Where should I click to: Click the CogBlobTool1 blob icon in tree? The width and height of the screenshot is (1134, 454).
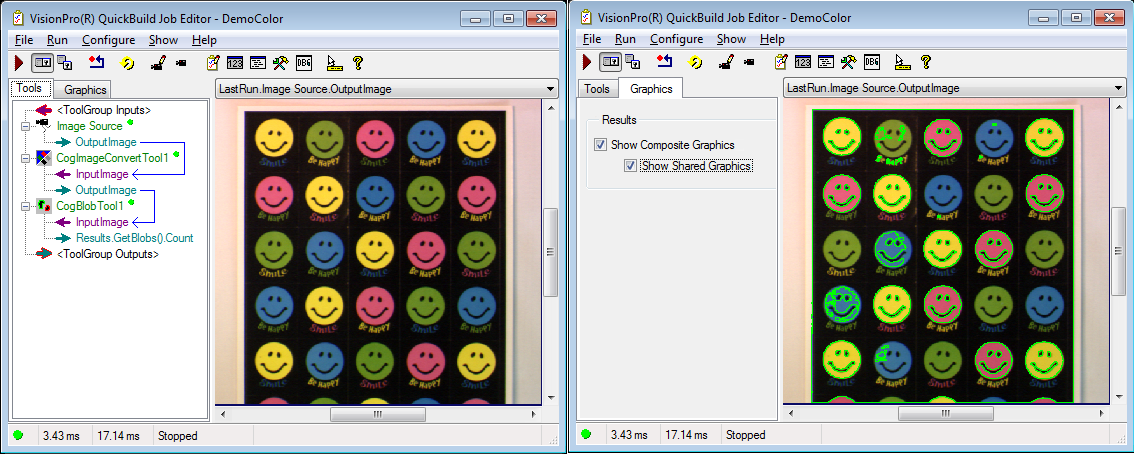(x=43, y=206)
